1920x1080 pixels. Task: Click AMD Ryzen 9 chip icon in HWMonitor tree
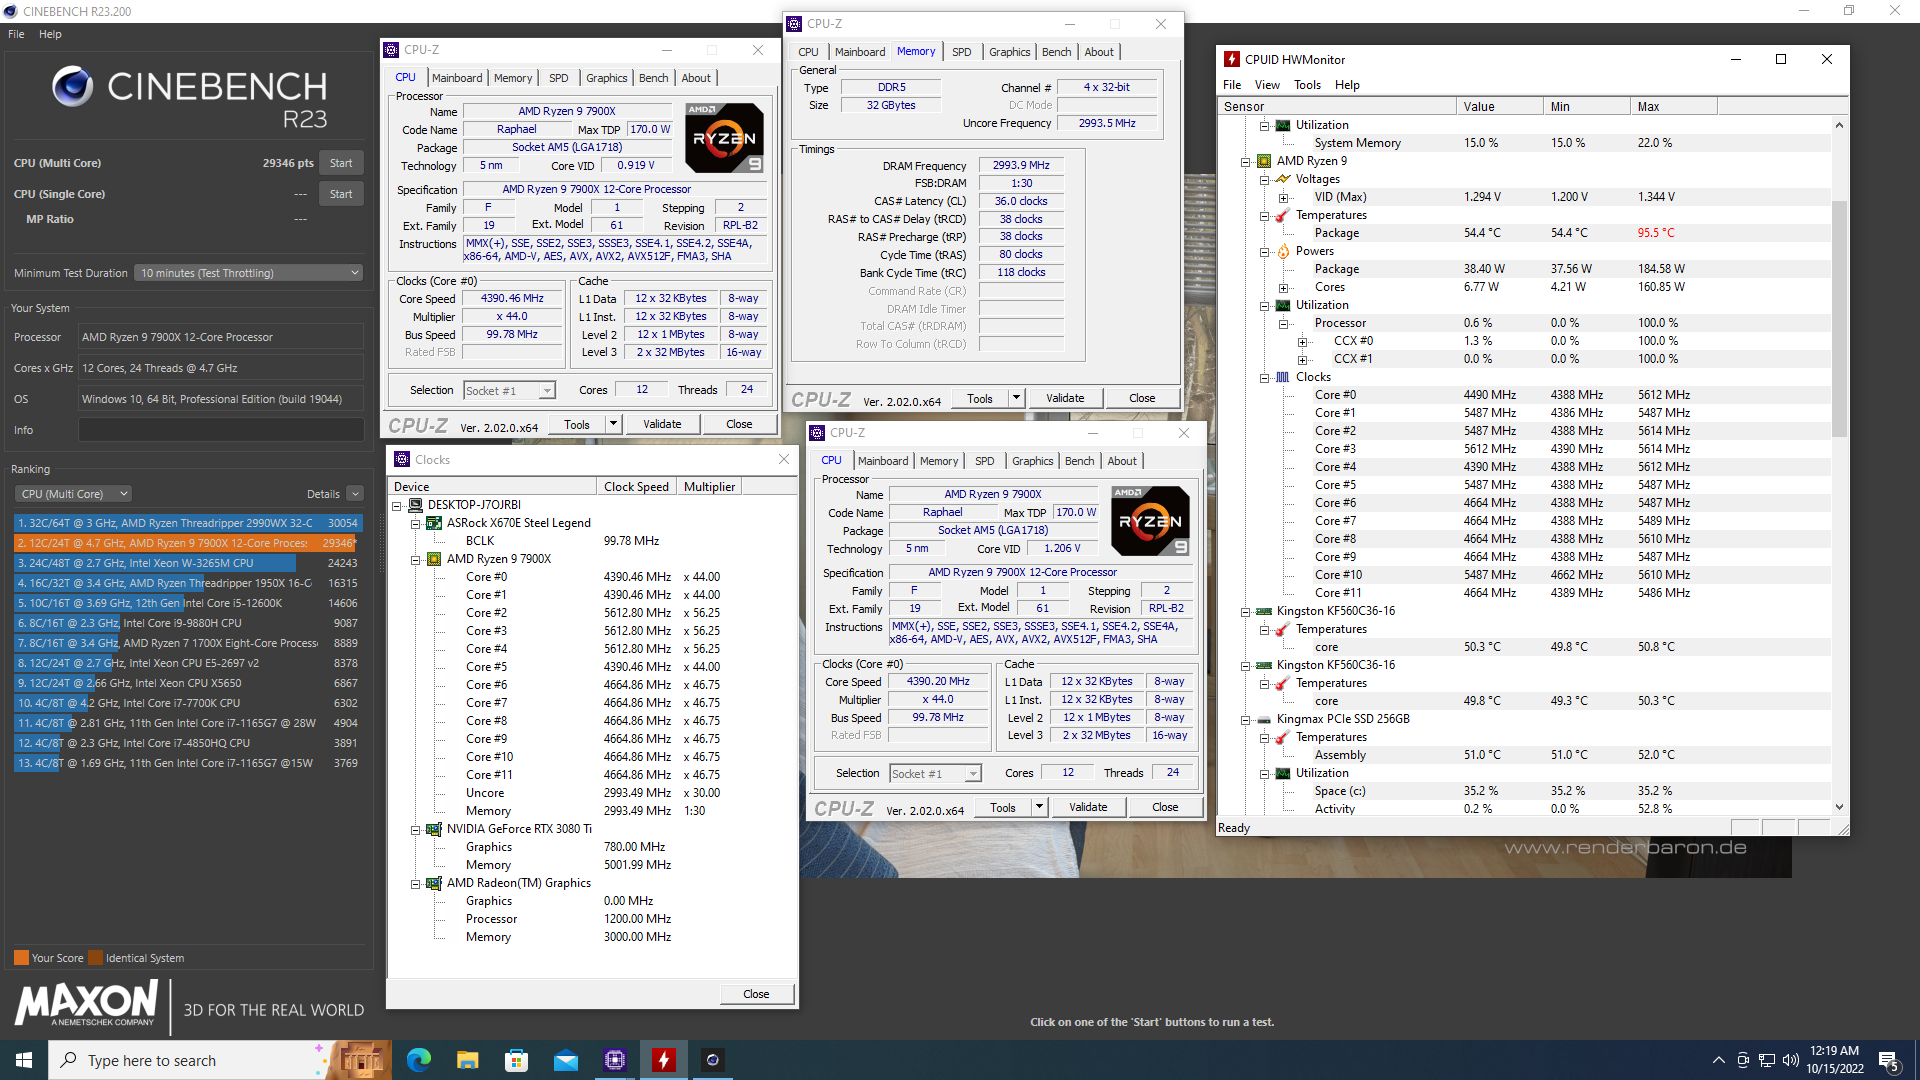[x=1264, y=161]
